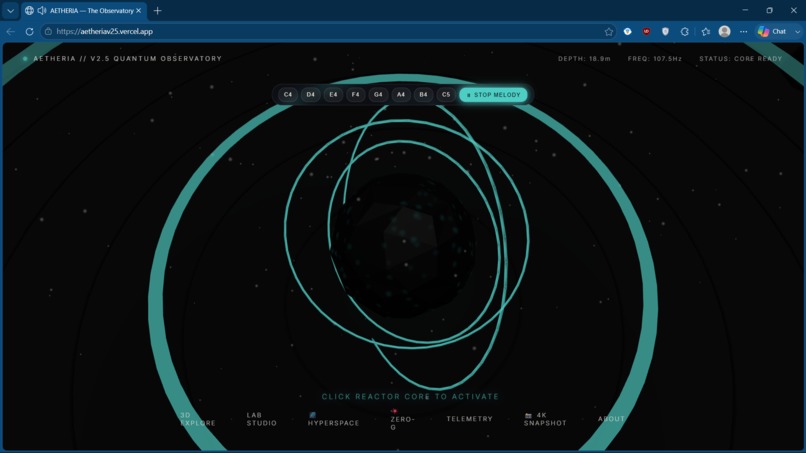Open the tab actions dropdown
Viewport: 806px width, 453px height.
[10, 10]
